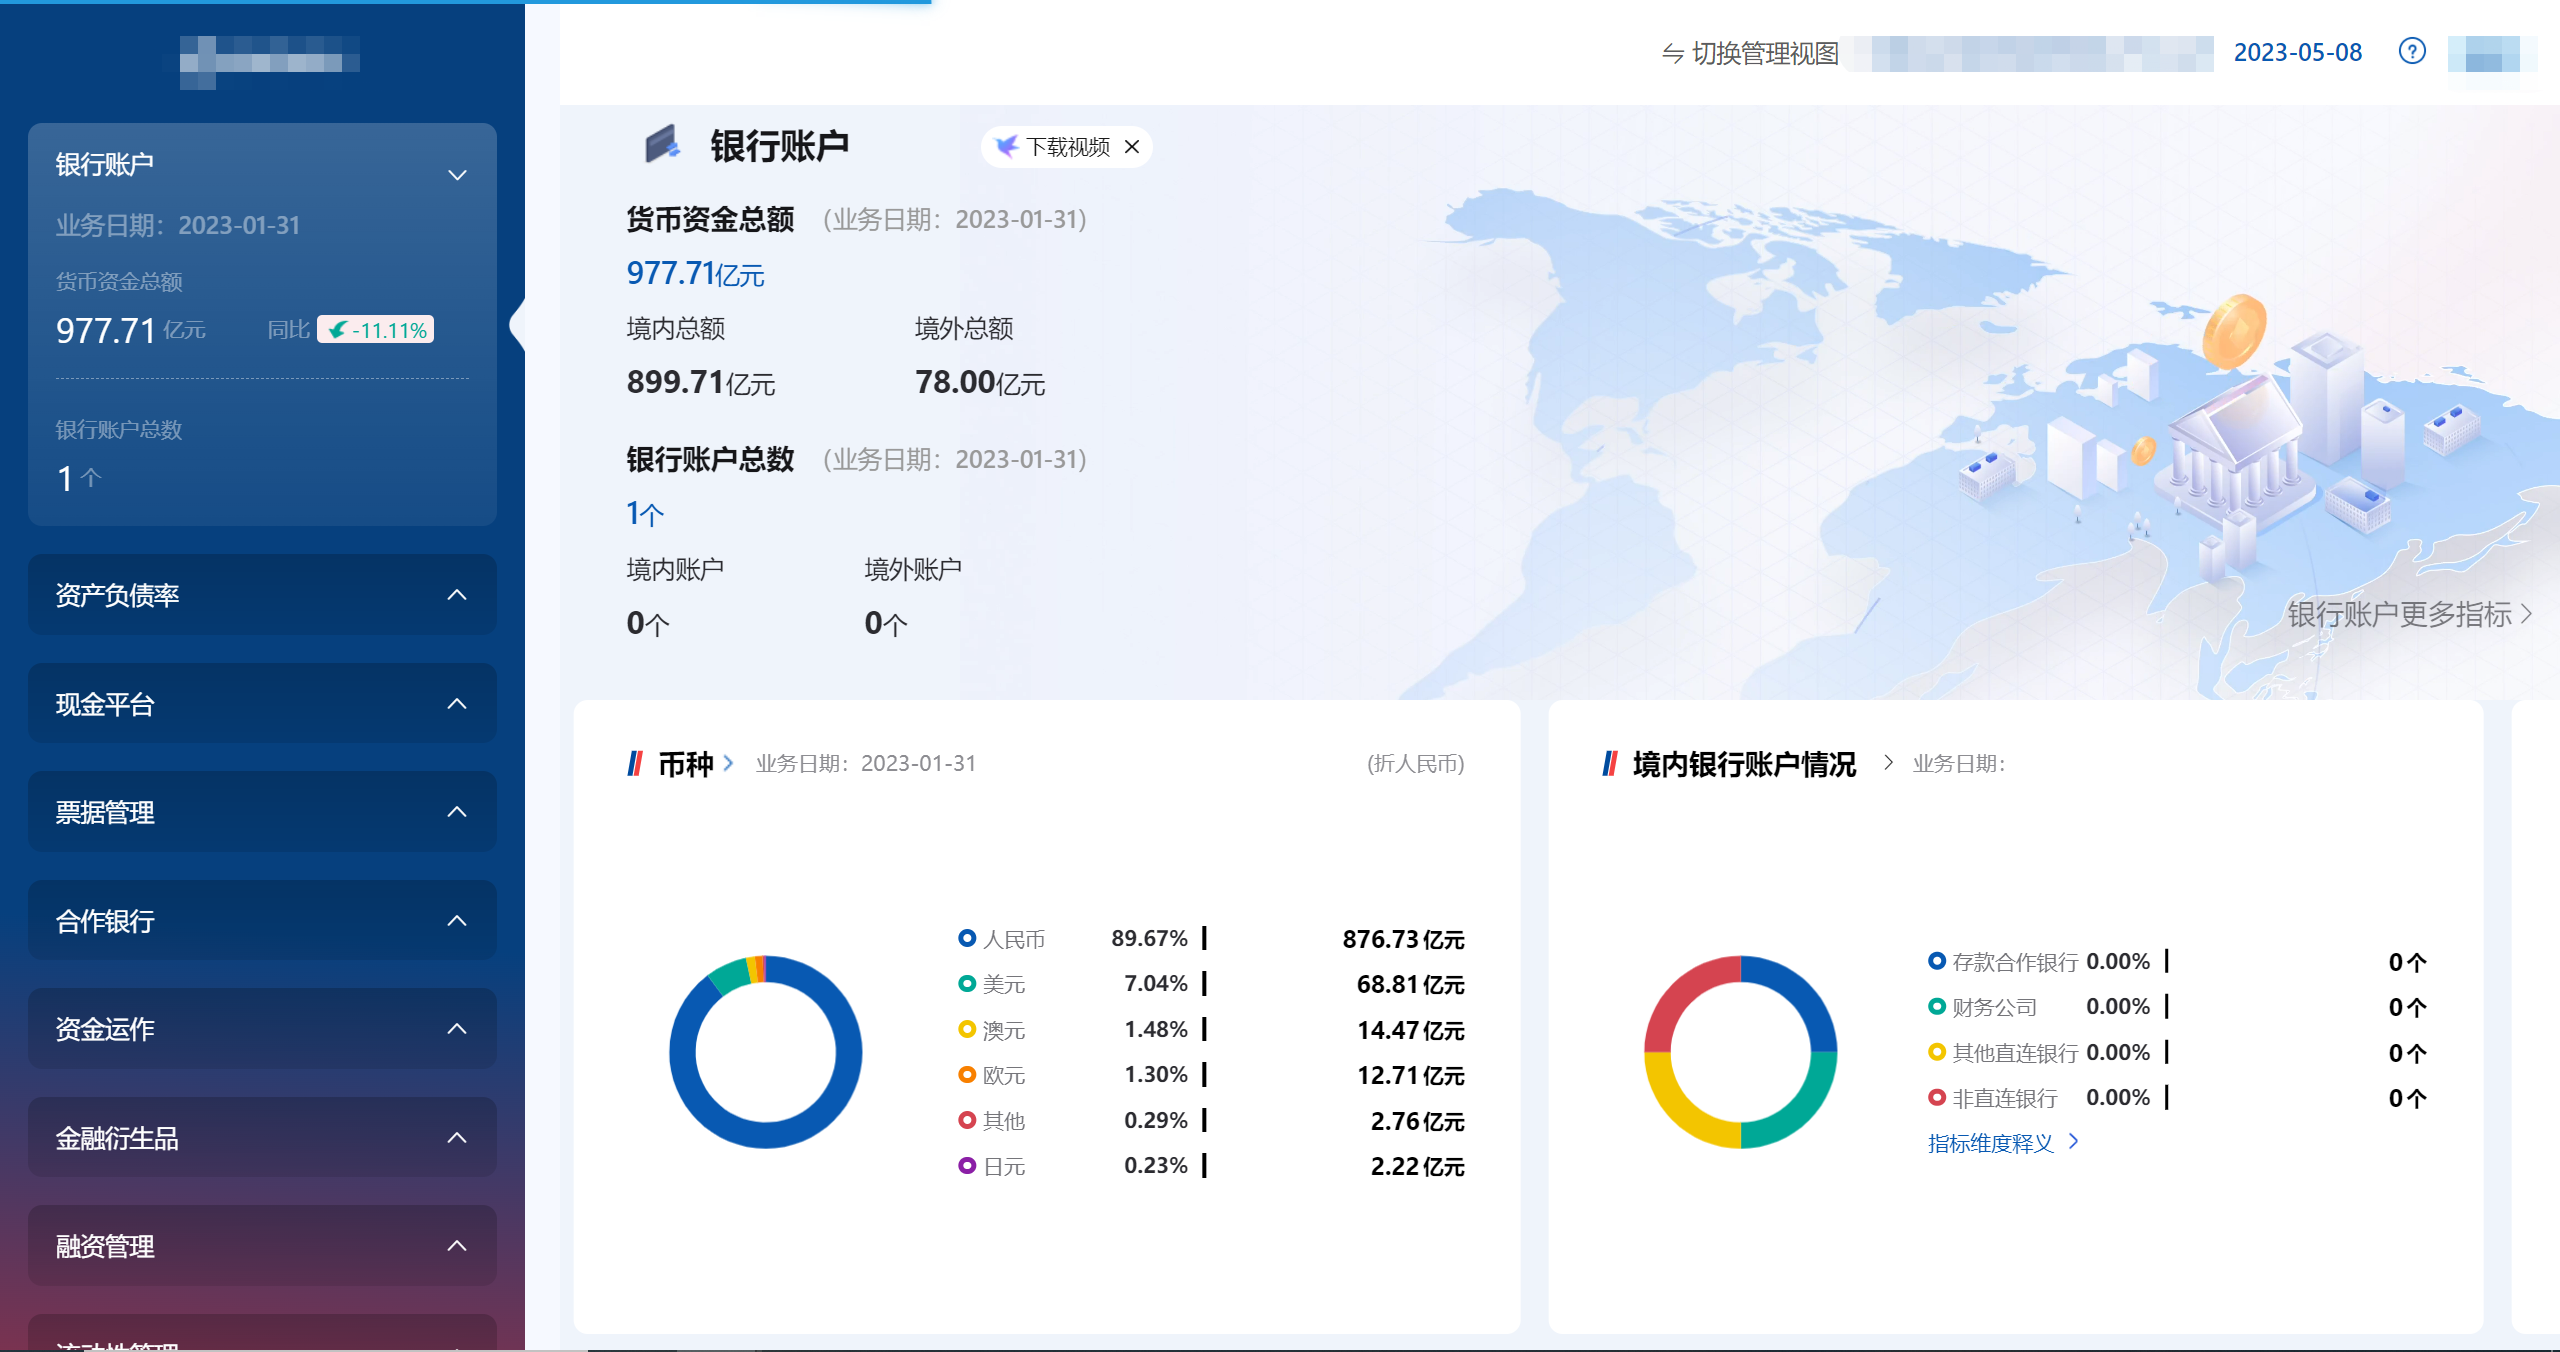Click the 银行账户 header wallet icon
2560x1352 pixels.
click(x=662, y=144)
